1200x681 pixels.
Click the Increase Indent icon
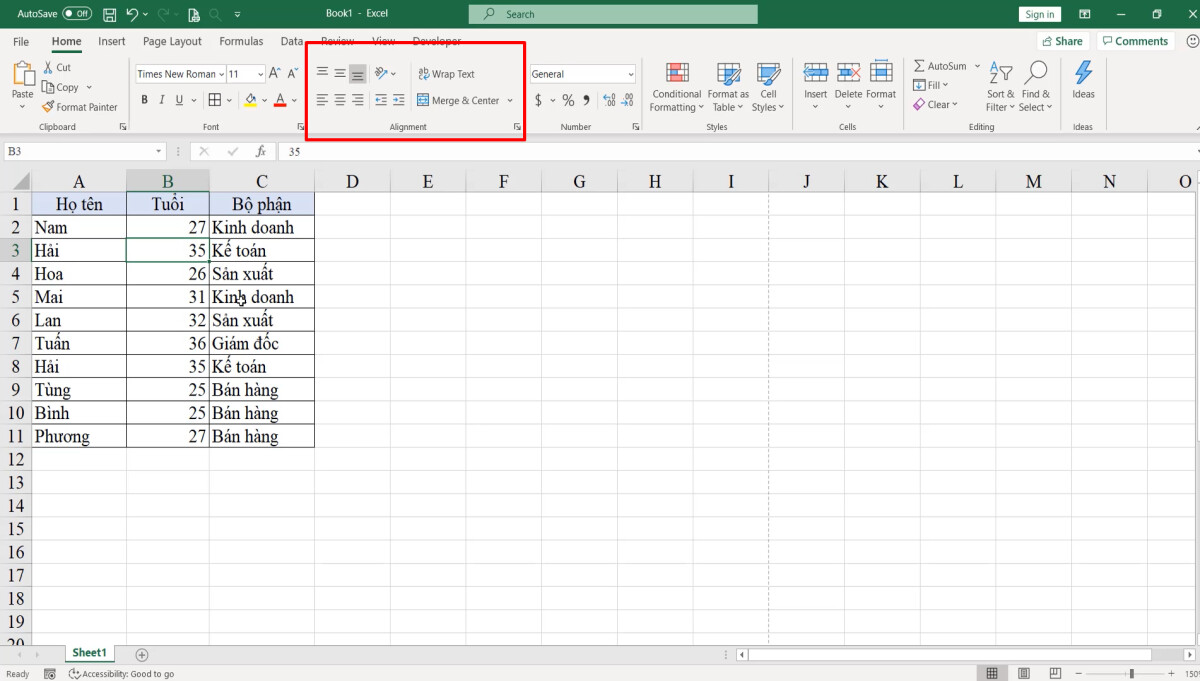pyautogui.click(x=399, y=100)
